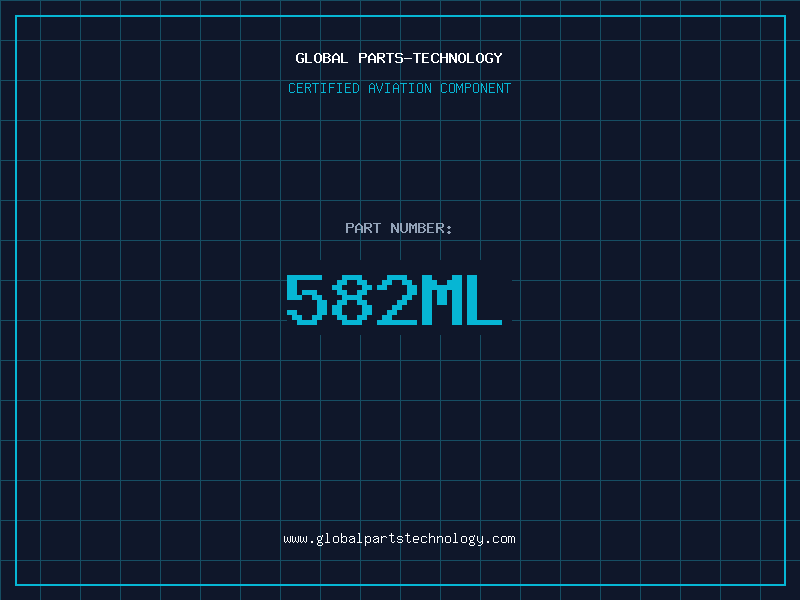Select the 582ML part number
800x600 pixels.
[394, 299]
